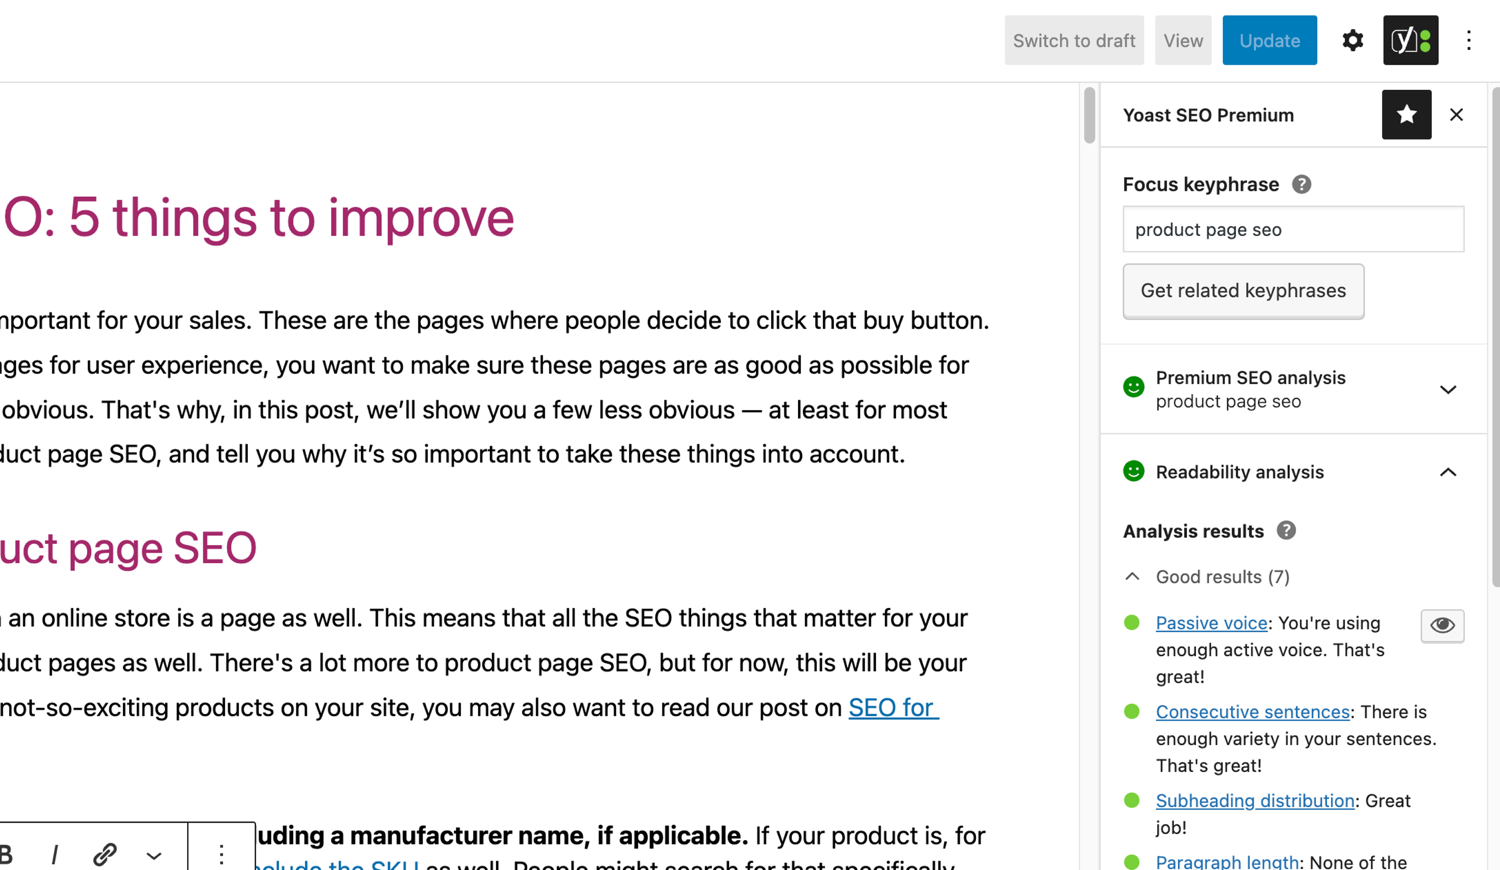Switch the post to draft
This screenshot has height=870, width=1500.
tap(1074, 40)
